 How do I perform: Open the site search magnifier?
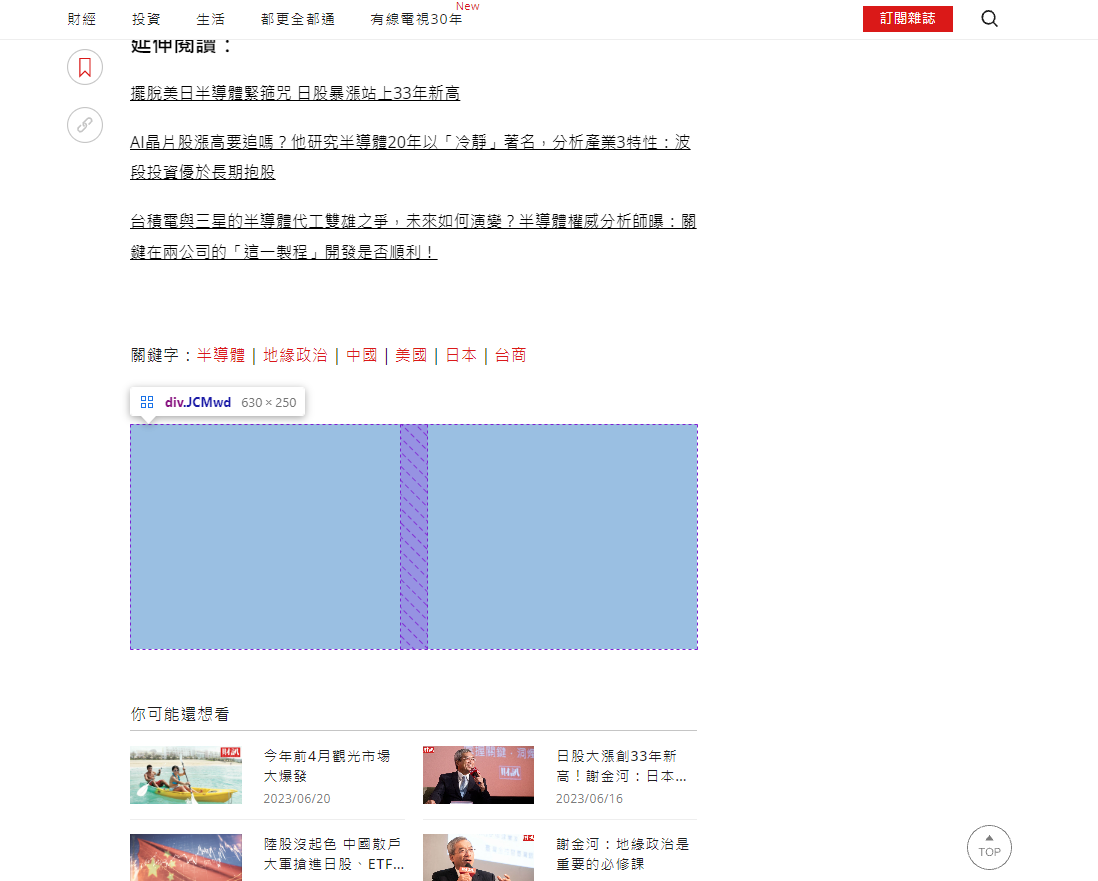(989, 19)
